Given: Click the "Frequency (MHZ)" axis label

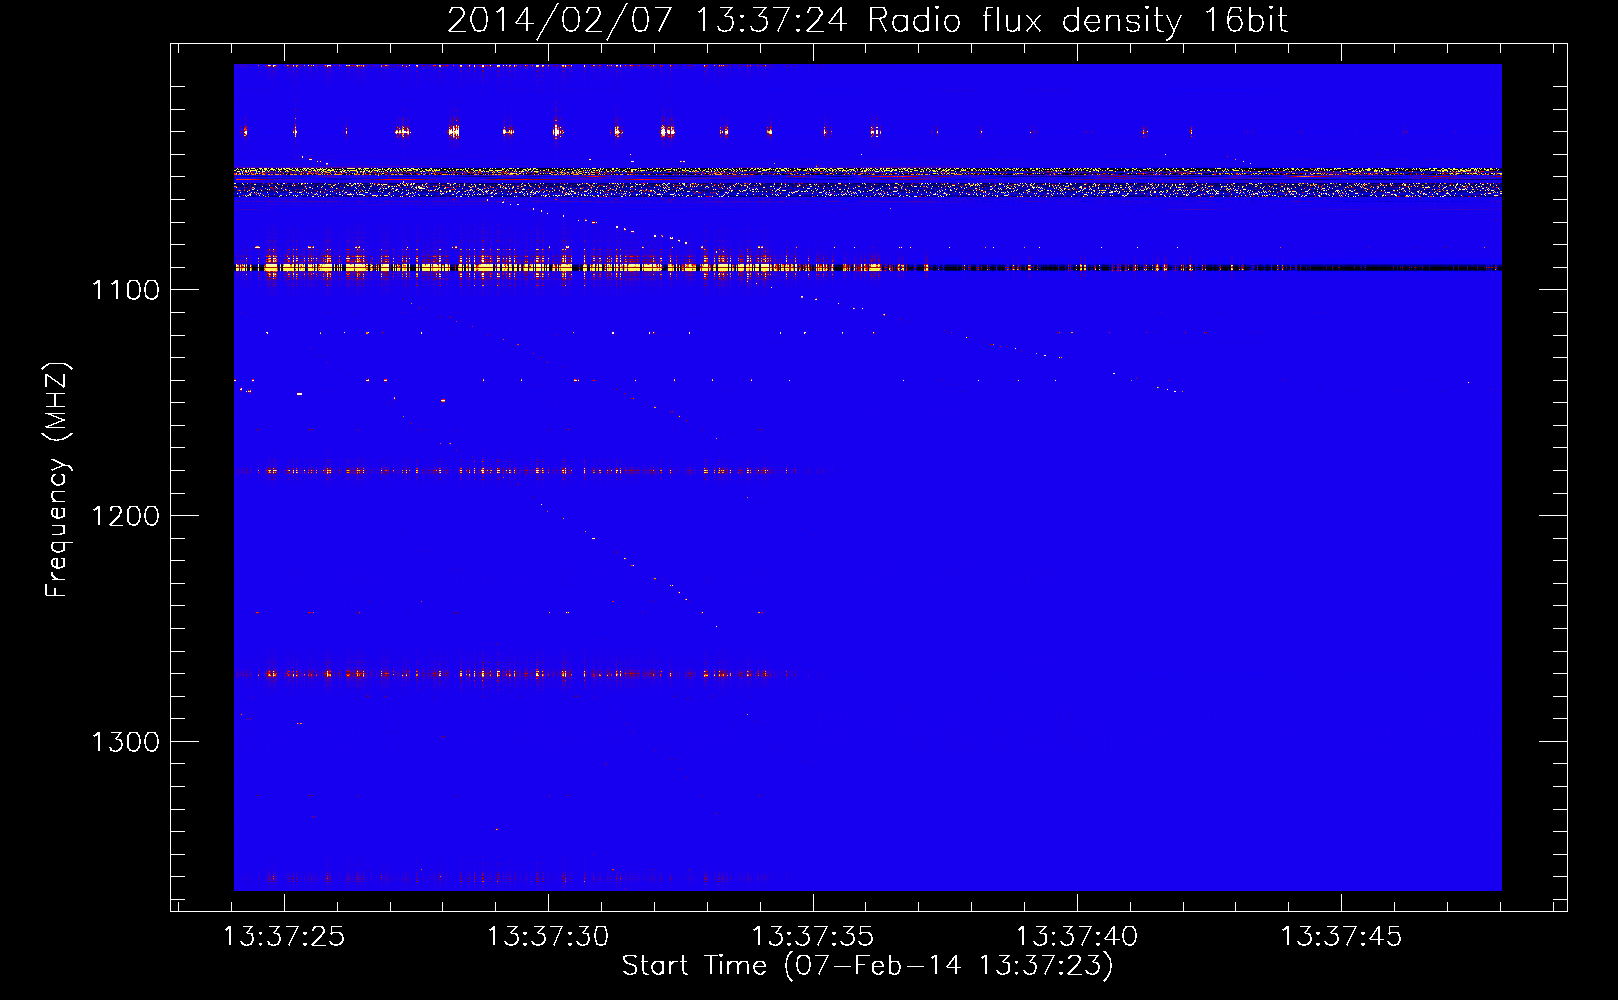Looking at the screenshot, I should tap(58, 480).
